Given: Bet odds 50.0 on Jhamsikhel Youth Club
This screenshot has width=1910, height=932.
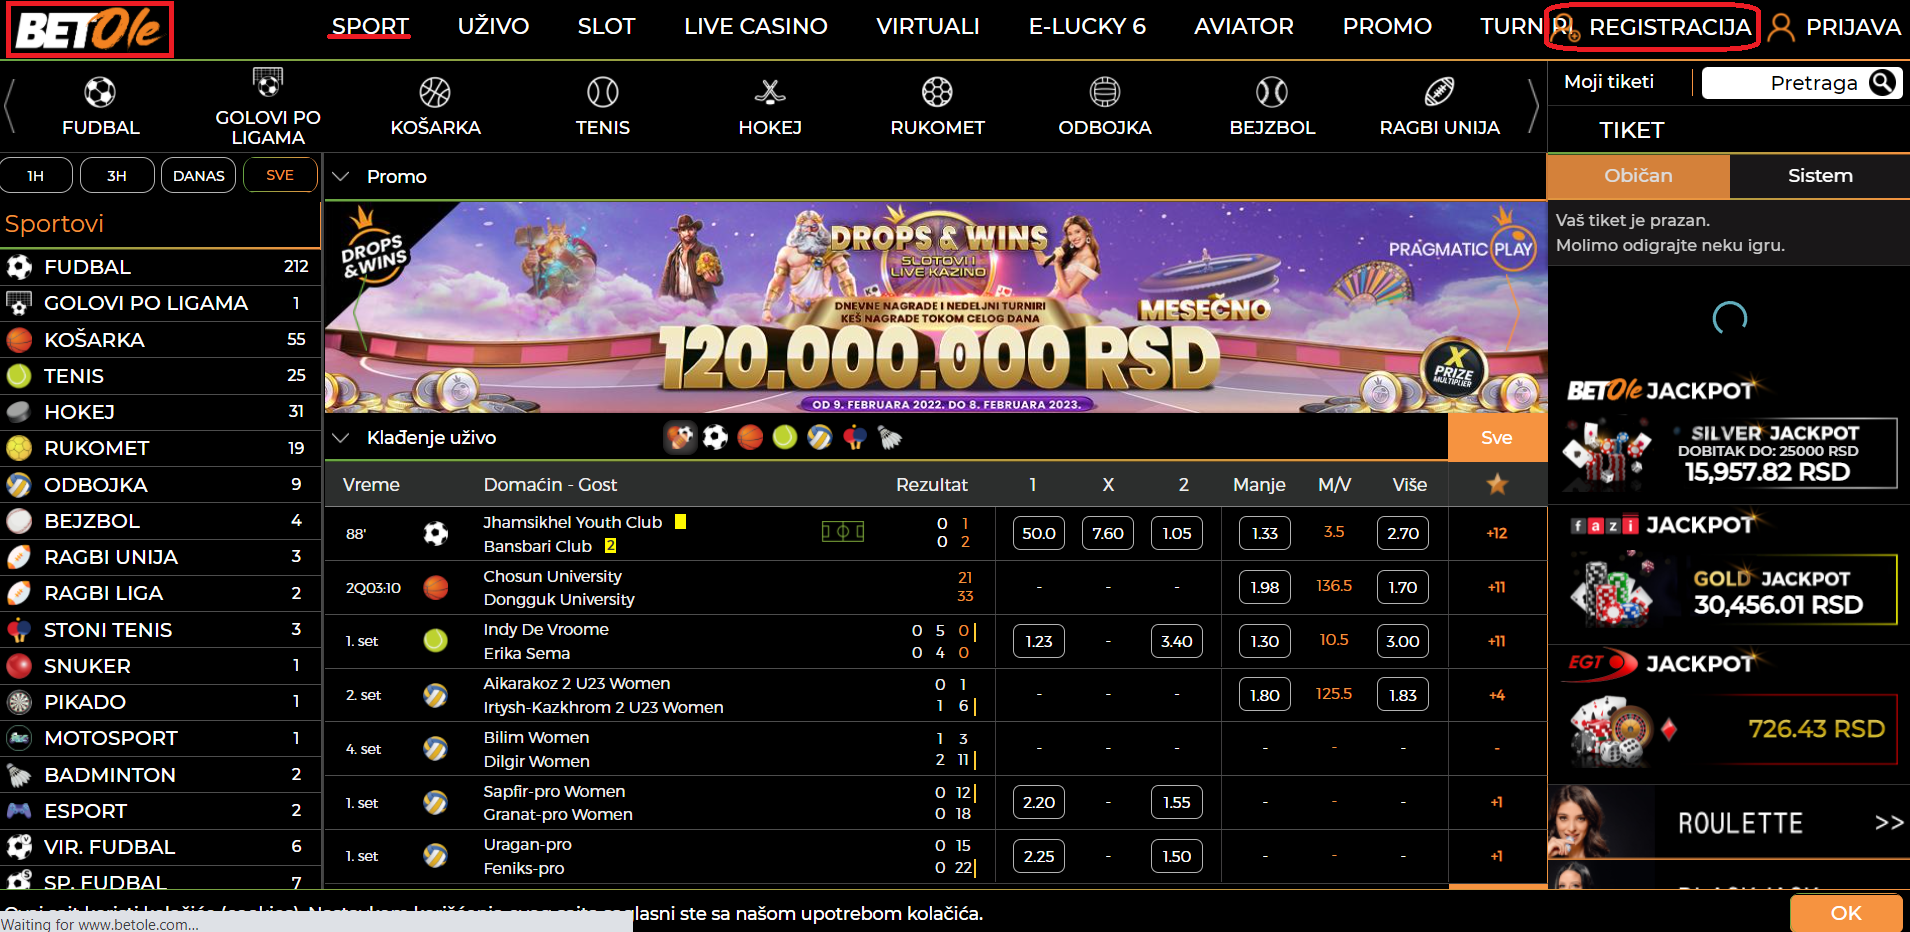Looking at the screenshot, I should pos(1039,533).
